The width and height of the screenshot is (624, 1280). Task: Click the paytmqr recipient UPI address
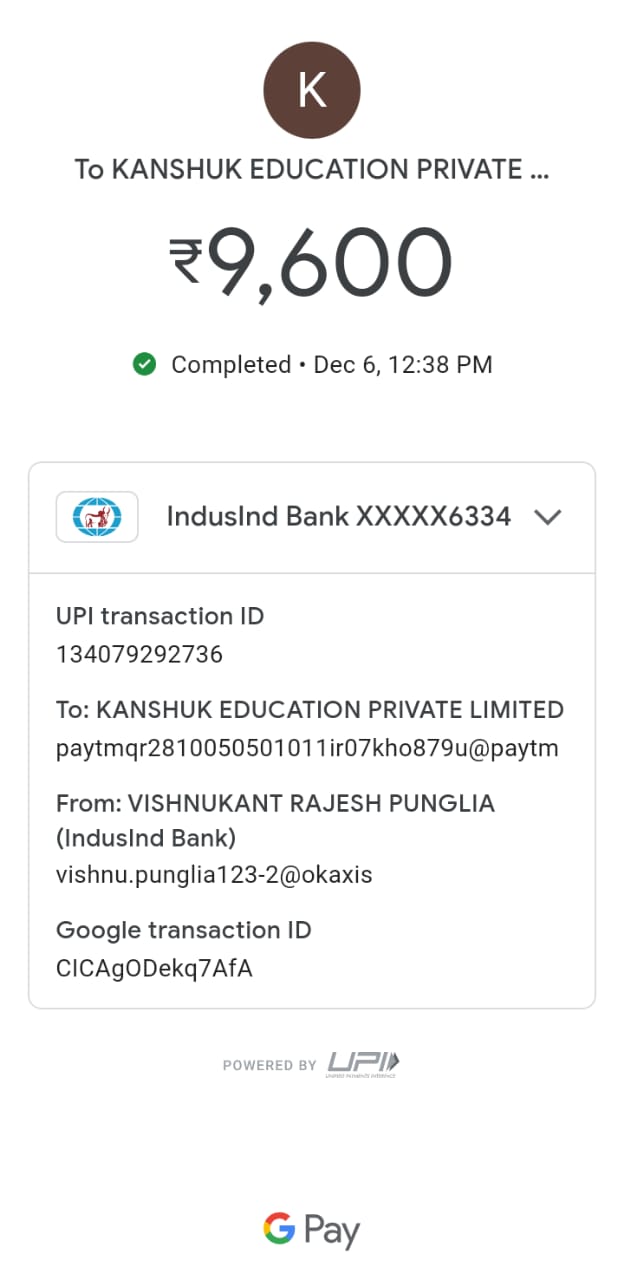(x=307, y=749)
